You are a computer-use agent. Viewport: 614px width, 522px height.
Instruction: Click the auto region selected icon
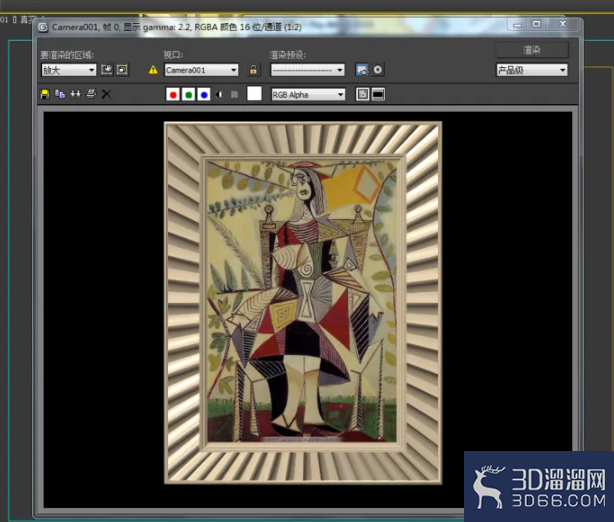coord(122,70)
